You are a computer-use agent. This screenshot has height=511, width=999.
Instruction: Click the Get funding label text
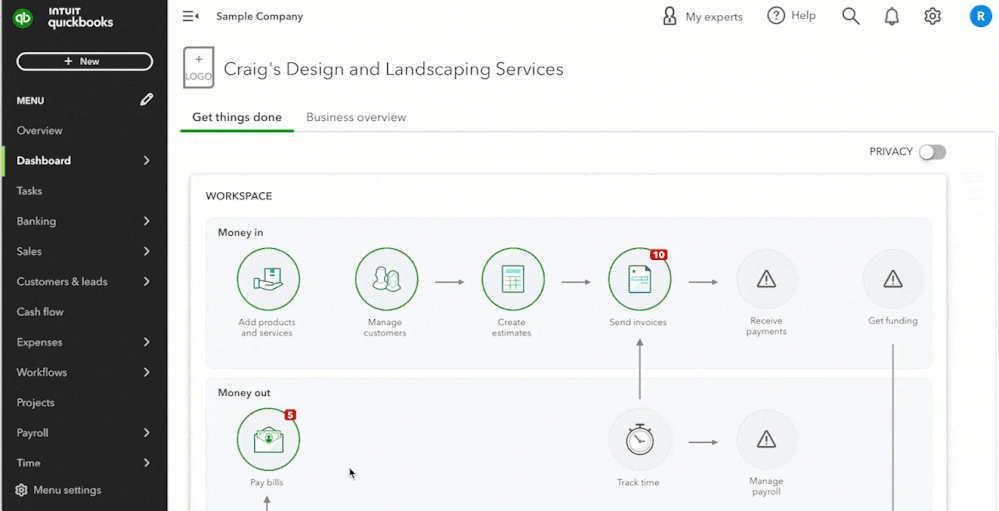click(893, 320)
